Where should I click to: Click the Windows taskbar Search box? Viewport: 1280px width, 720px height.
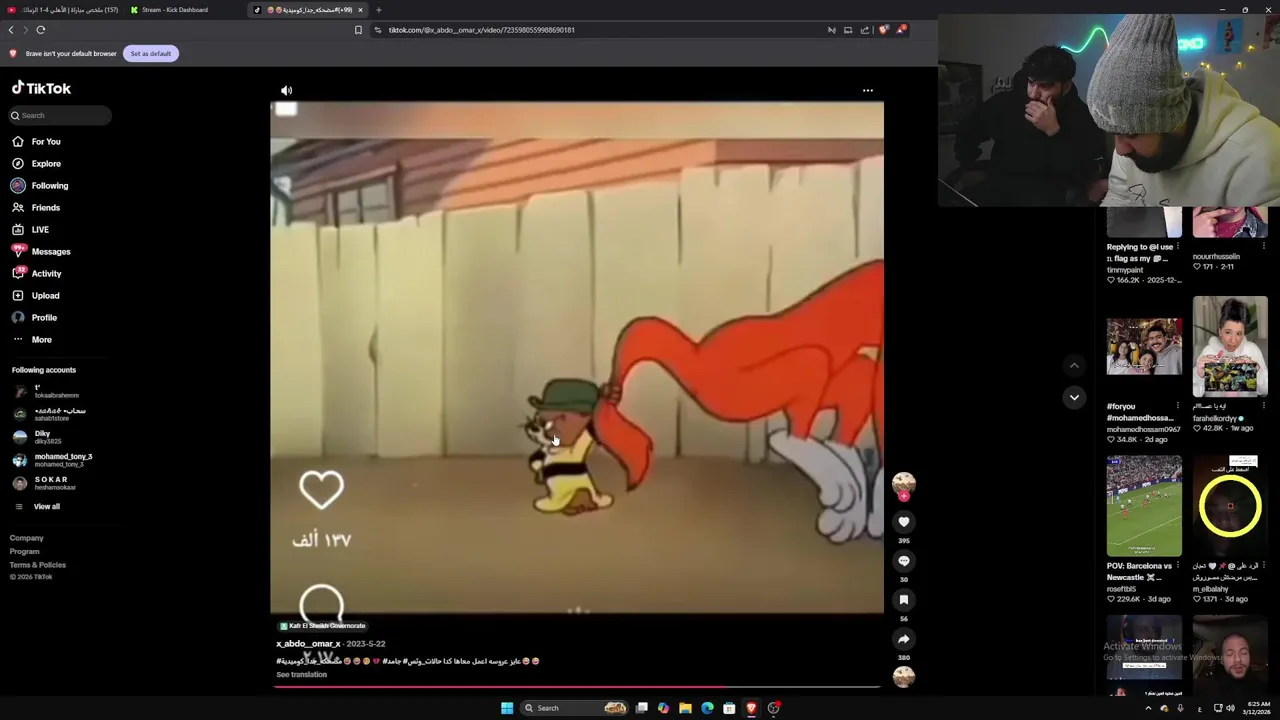tap(573, 708)
